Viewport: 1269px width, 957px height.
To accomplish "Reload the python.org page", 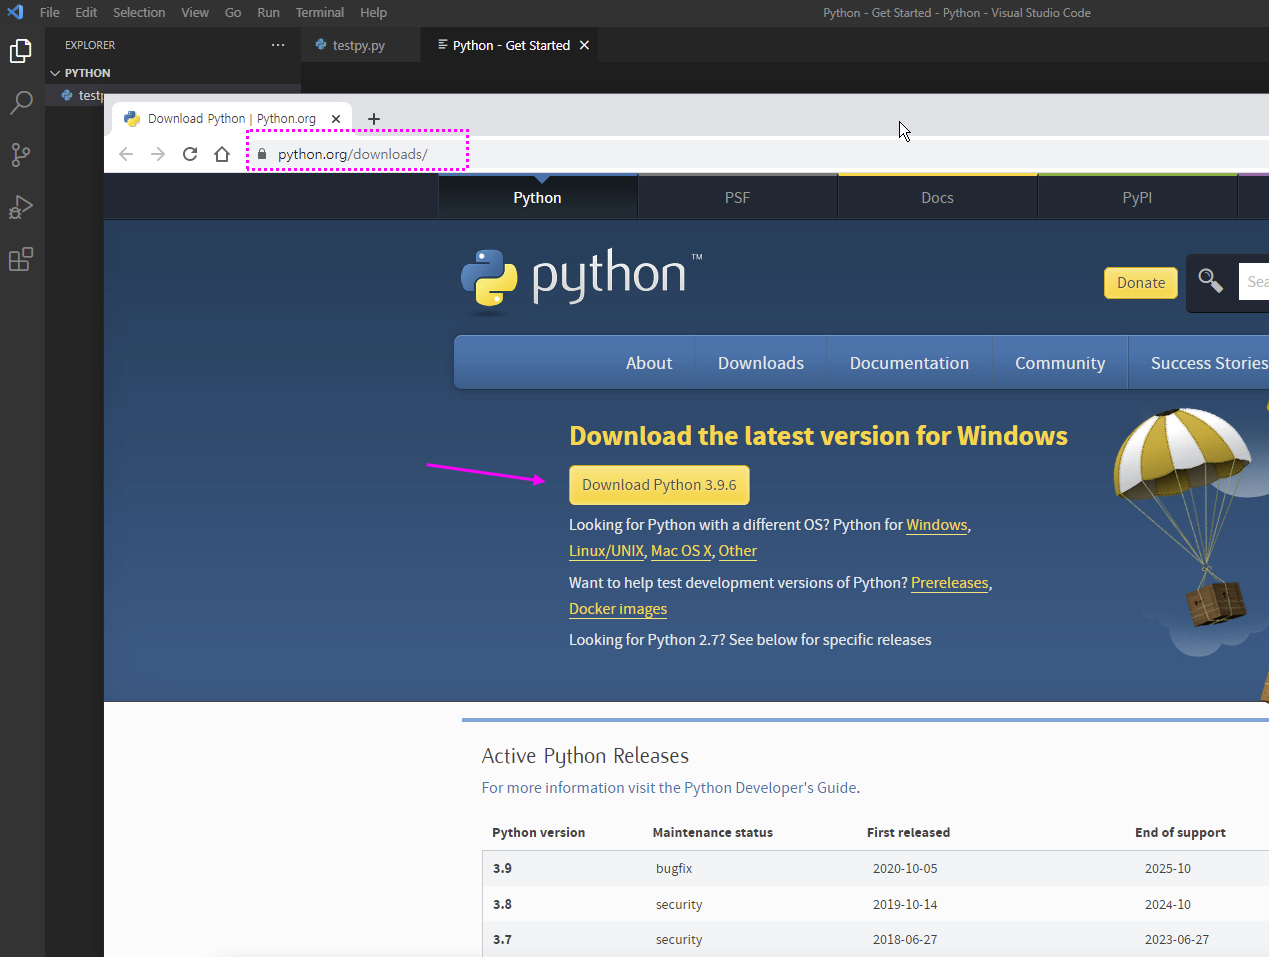I will 190,154.
